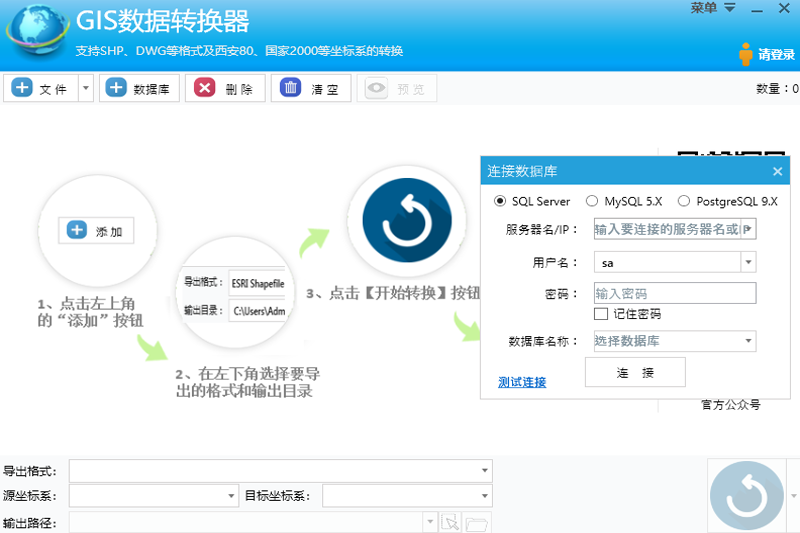Select the SQL Server radio option

point(532,201)
